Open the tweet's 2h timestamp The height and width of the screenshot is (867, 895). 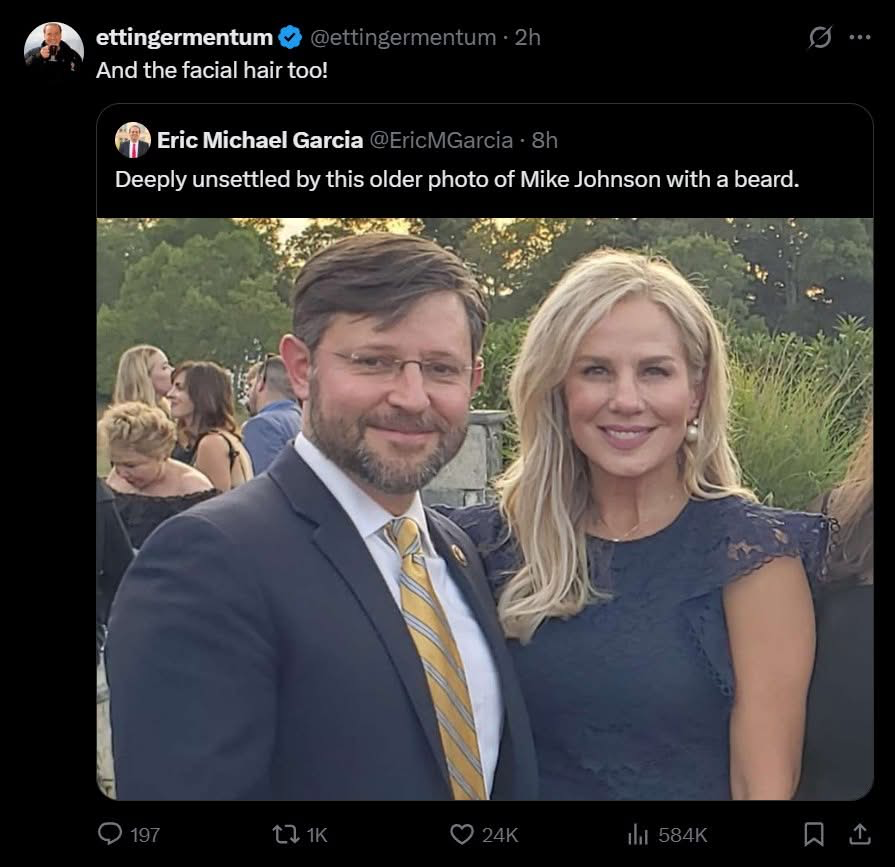pyautogui.click(x=527, y=38)
